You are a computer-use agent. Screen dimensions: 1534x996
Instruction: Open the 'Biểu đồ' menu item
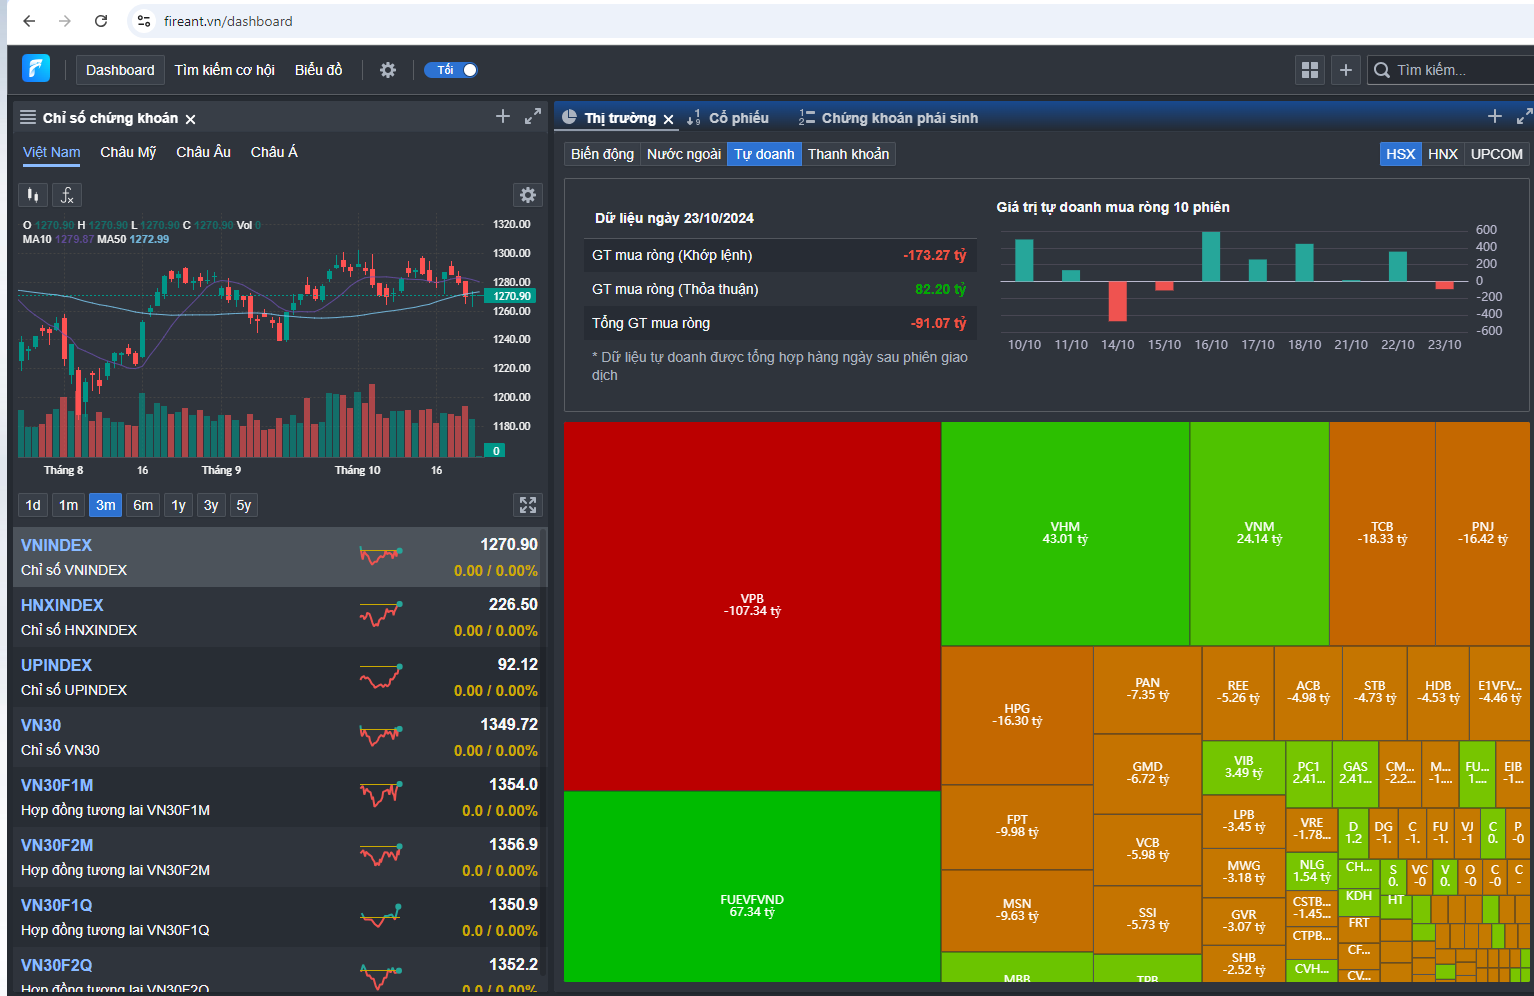click(x=319, y=70)
